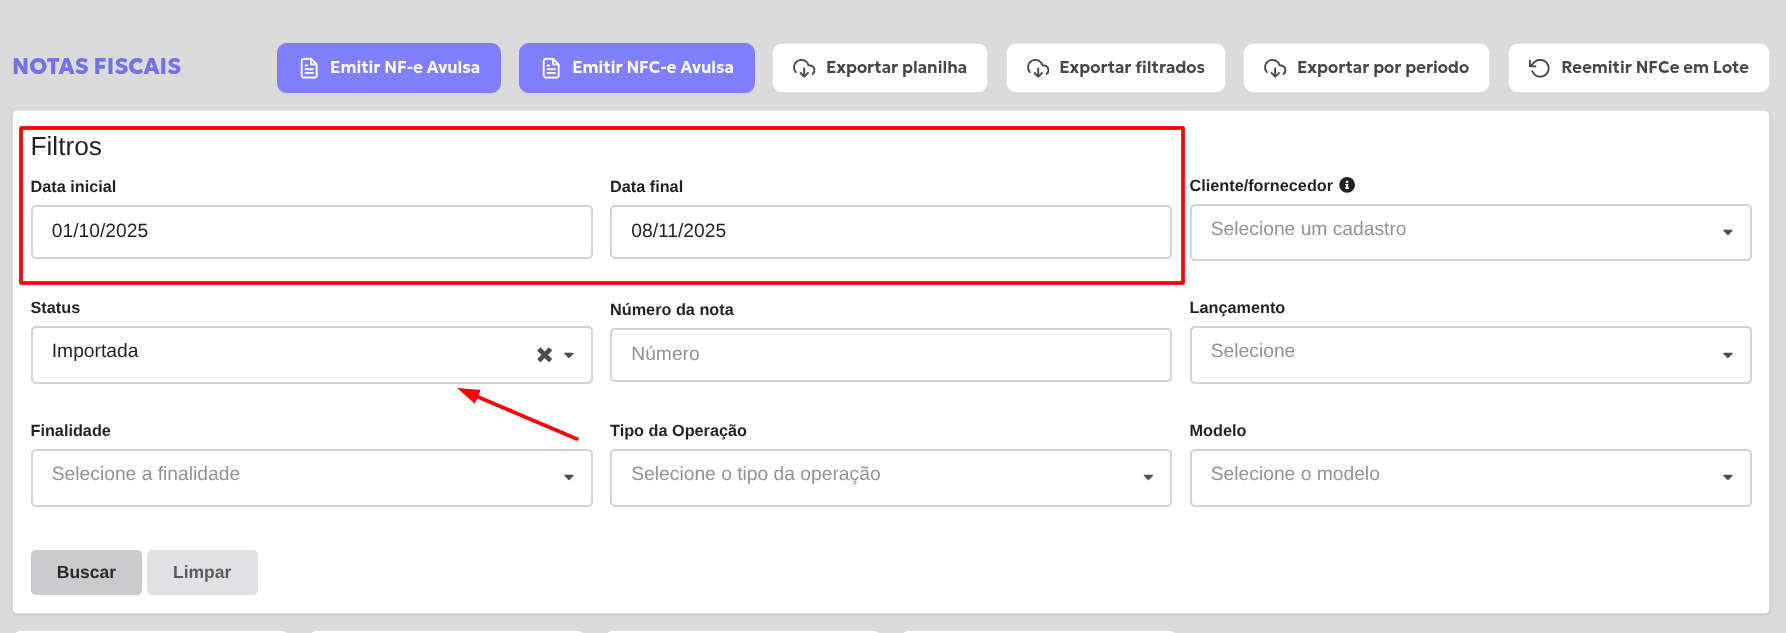The image size is (1786, 633).
Task: Open the Lançamento dropdown
Action: pos(1470,355)
